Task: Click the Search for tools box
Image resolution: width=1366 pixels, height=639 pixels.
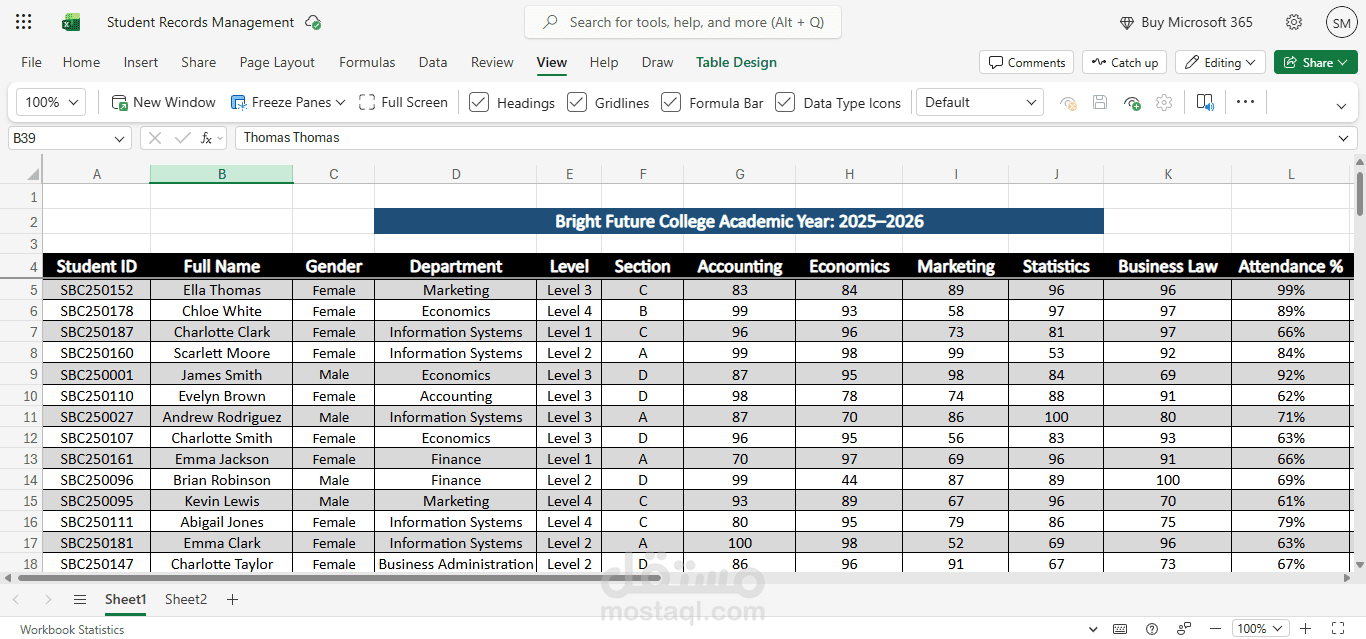Action: (683, 22)
